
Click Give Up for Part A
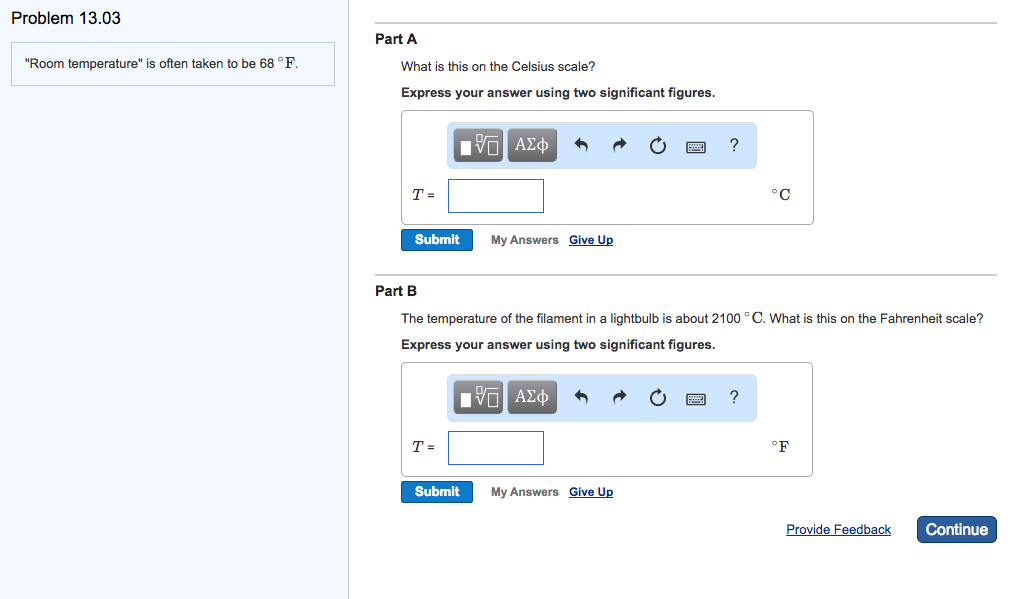[590, 239]
